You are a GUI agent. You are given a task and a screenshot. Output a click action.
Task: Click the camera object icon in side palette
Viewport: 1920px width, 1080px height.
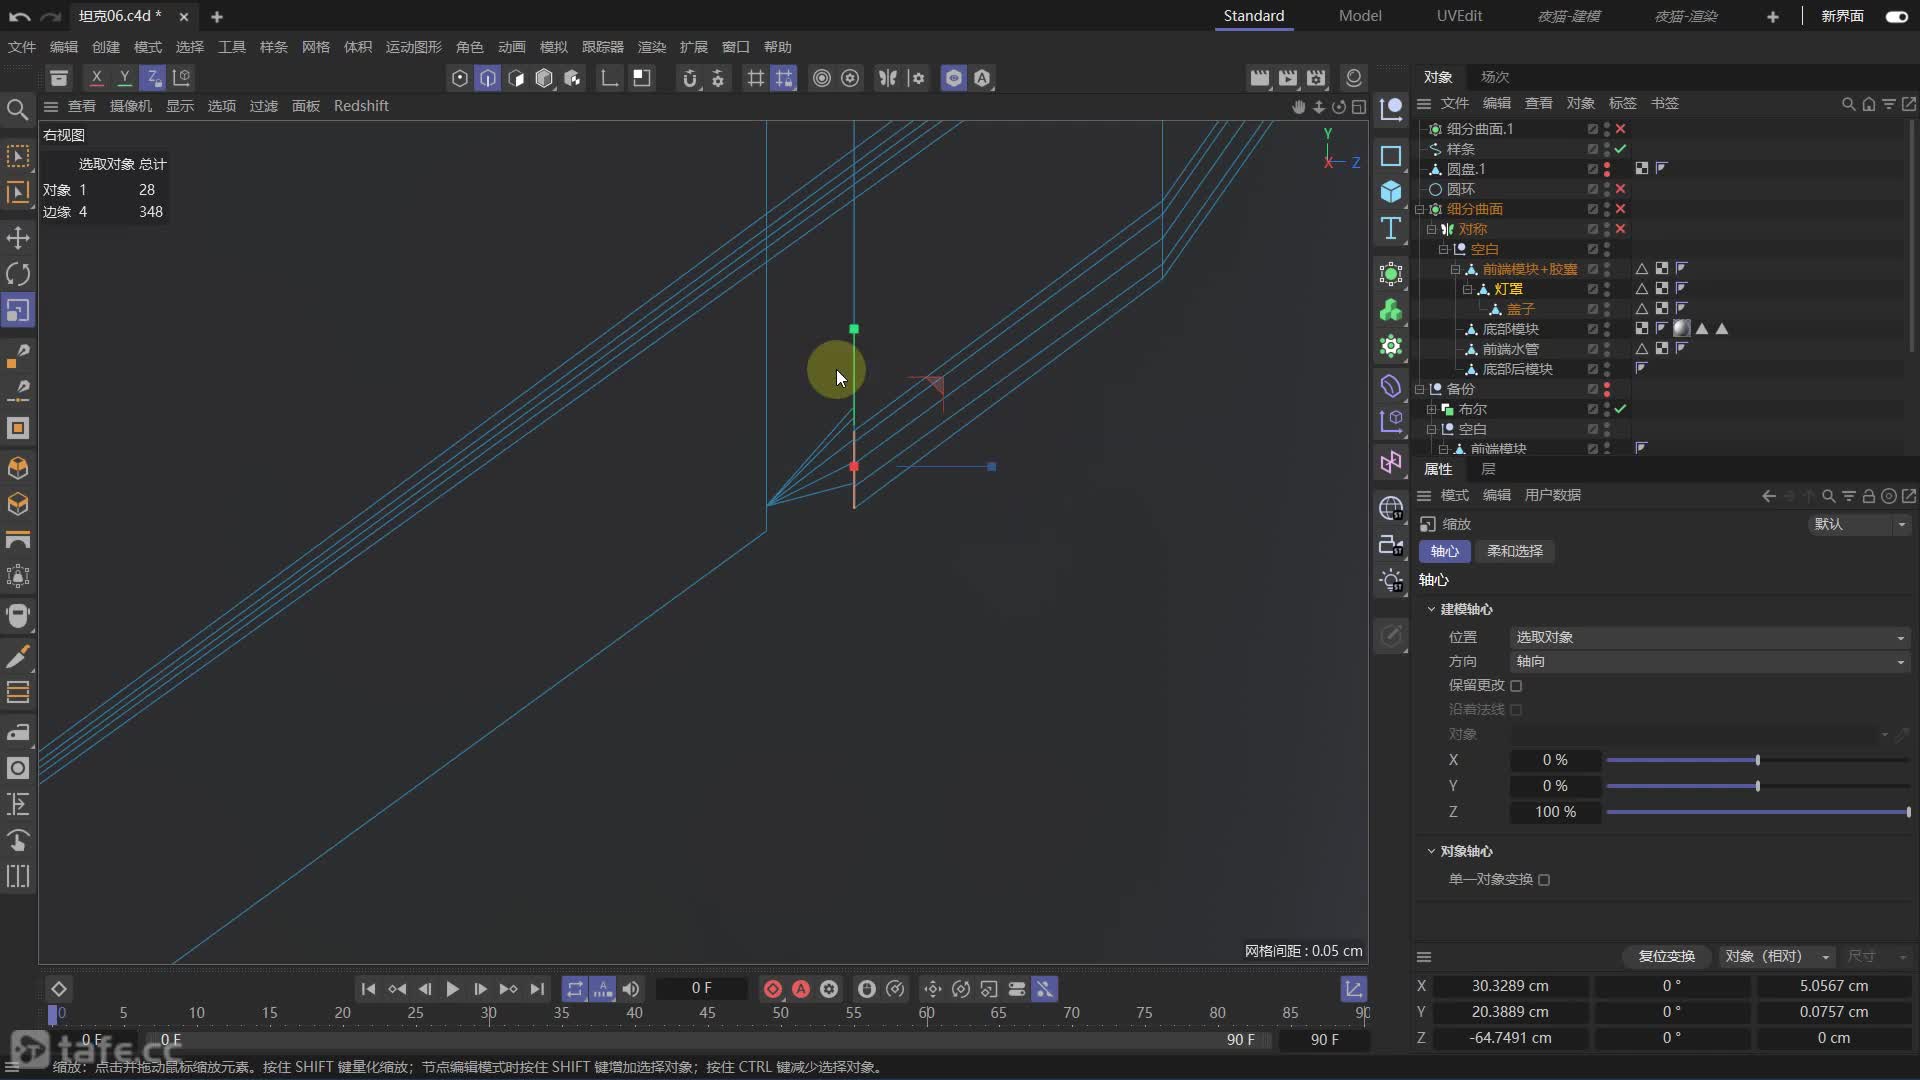[x=1391, y=545]
